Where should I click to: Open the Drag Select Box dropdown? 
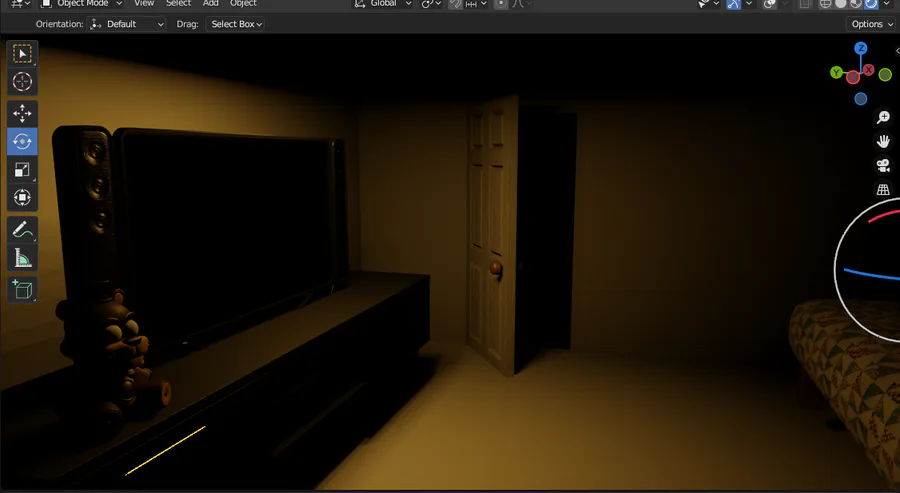(x=235, y=24)
